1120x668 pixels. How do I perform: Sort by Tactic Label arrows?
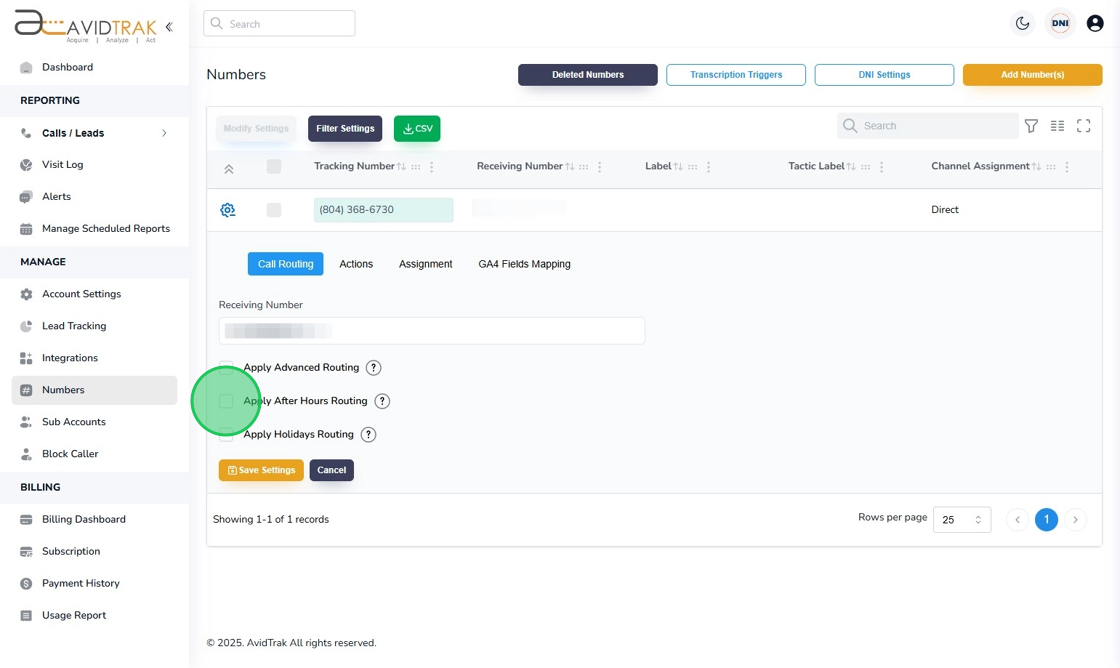point(851,166)
